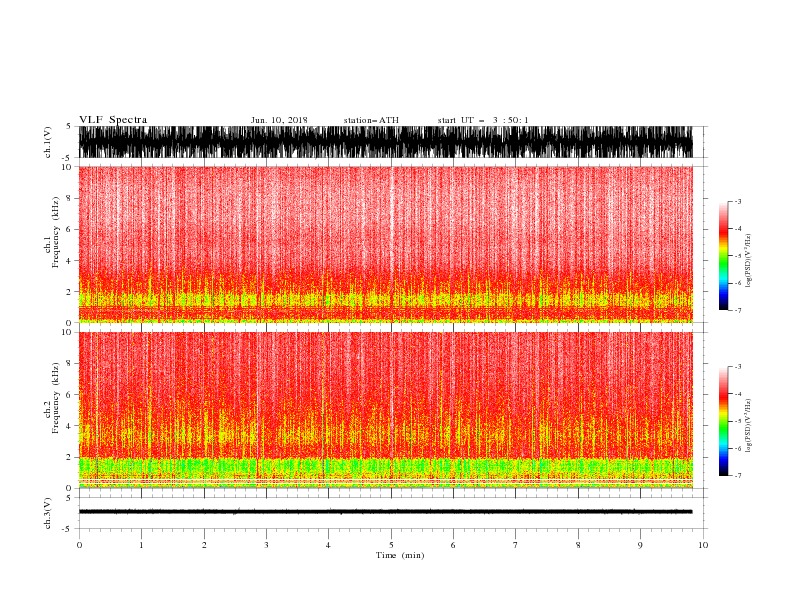Click time axis tick label "3"

[266, 545]
